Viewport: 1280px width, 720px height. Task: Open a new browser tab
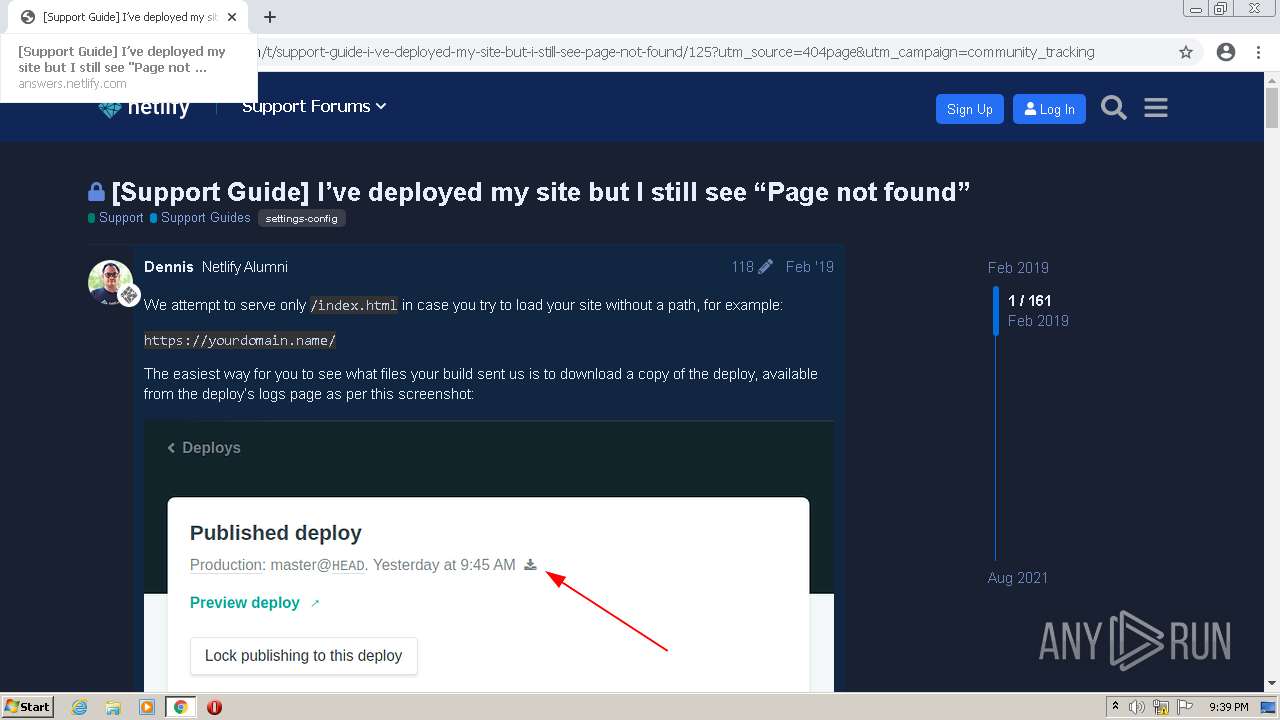pyautogui.click(x=270, y=17)
